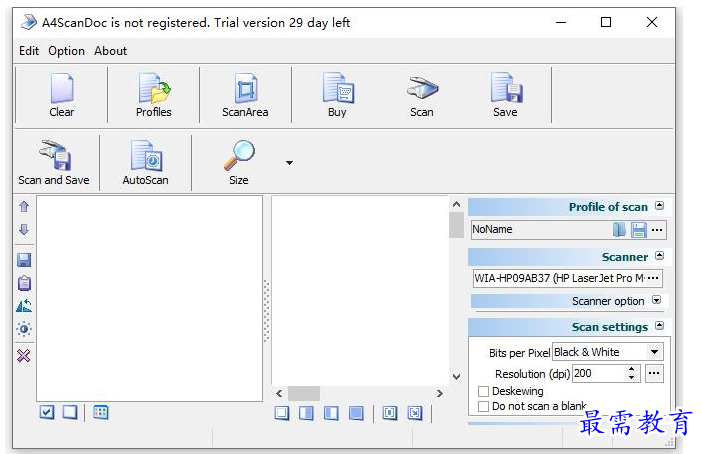Click the ellipsis button beside Resolution
Image resolution: width=701 pixels, height=454 pixels.
pyautogui.click(x=654, y=373)
